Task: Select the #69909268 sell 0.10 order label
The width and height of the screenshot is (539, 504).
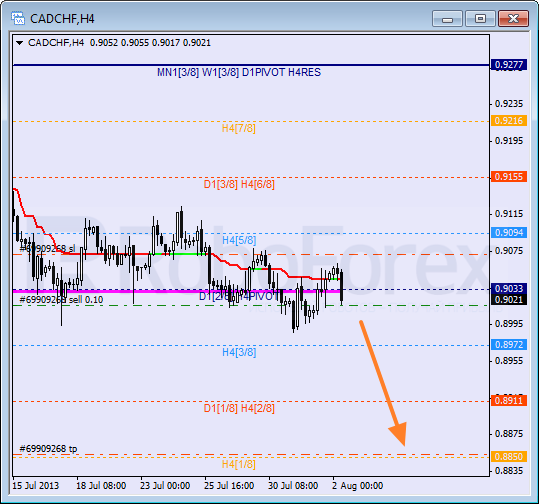Action: (x=61, y=300)
